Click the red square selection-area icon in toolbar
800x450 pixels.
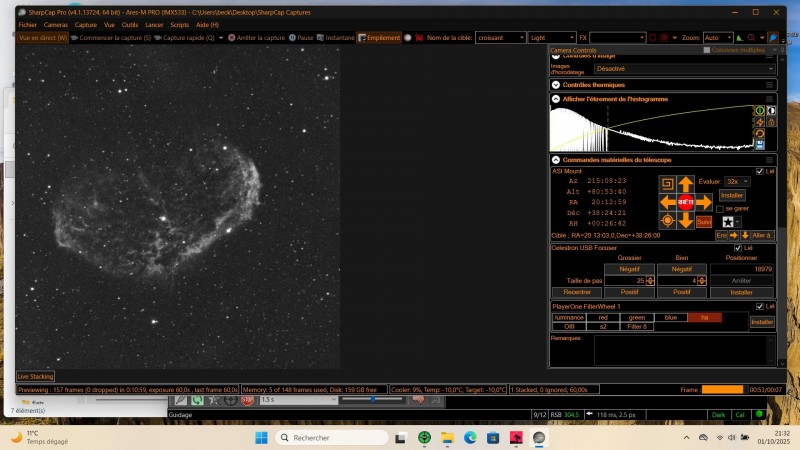652,38
